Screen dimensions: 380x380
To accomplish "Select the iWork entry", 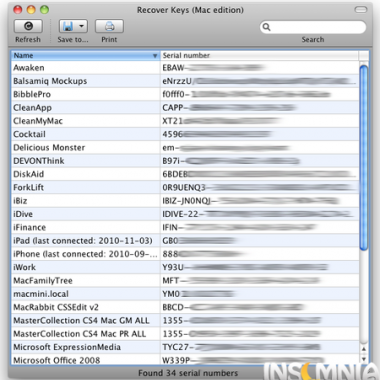I will tap(185, 267).
